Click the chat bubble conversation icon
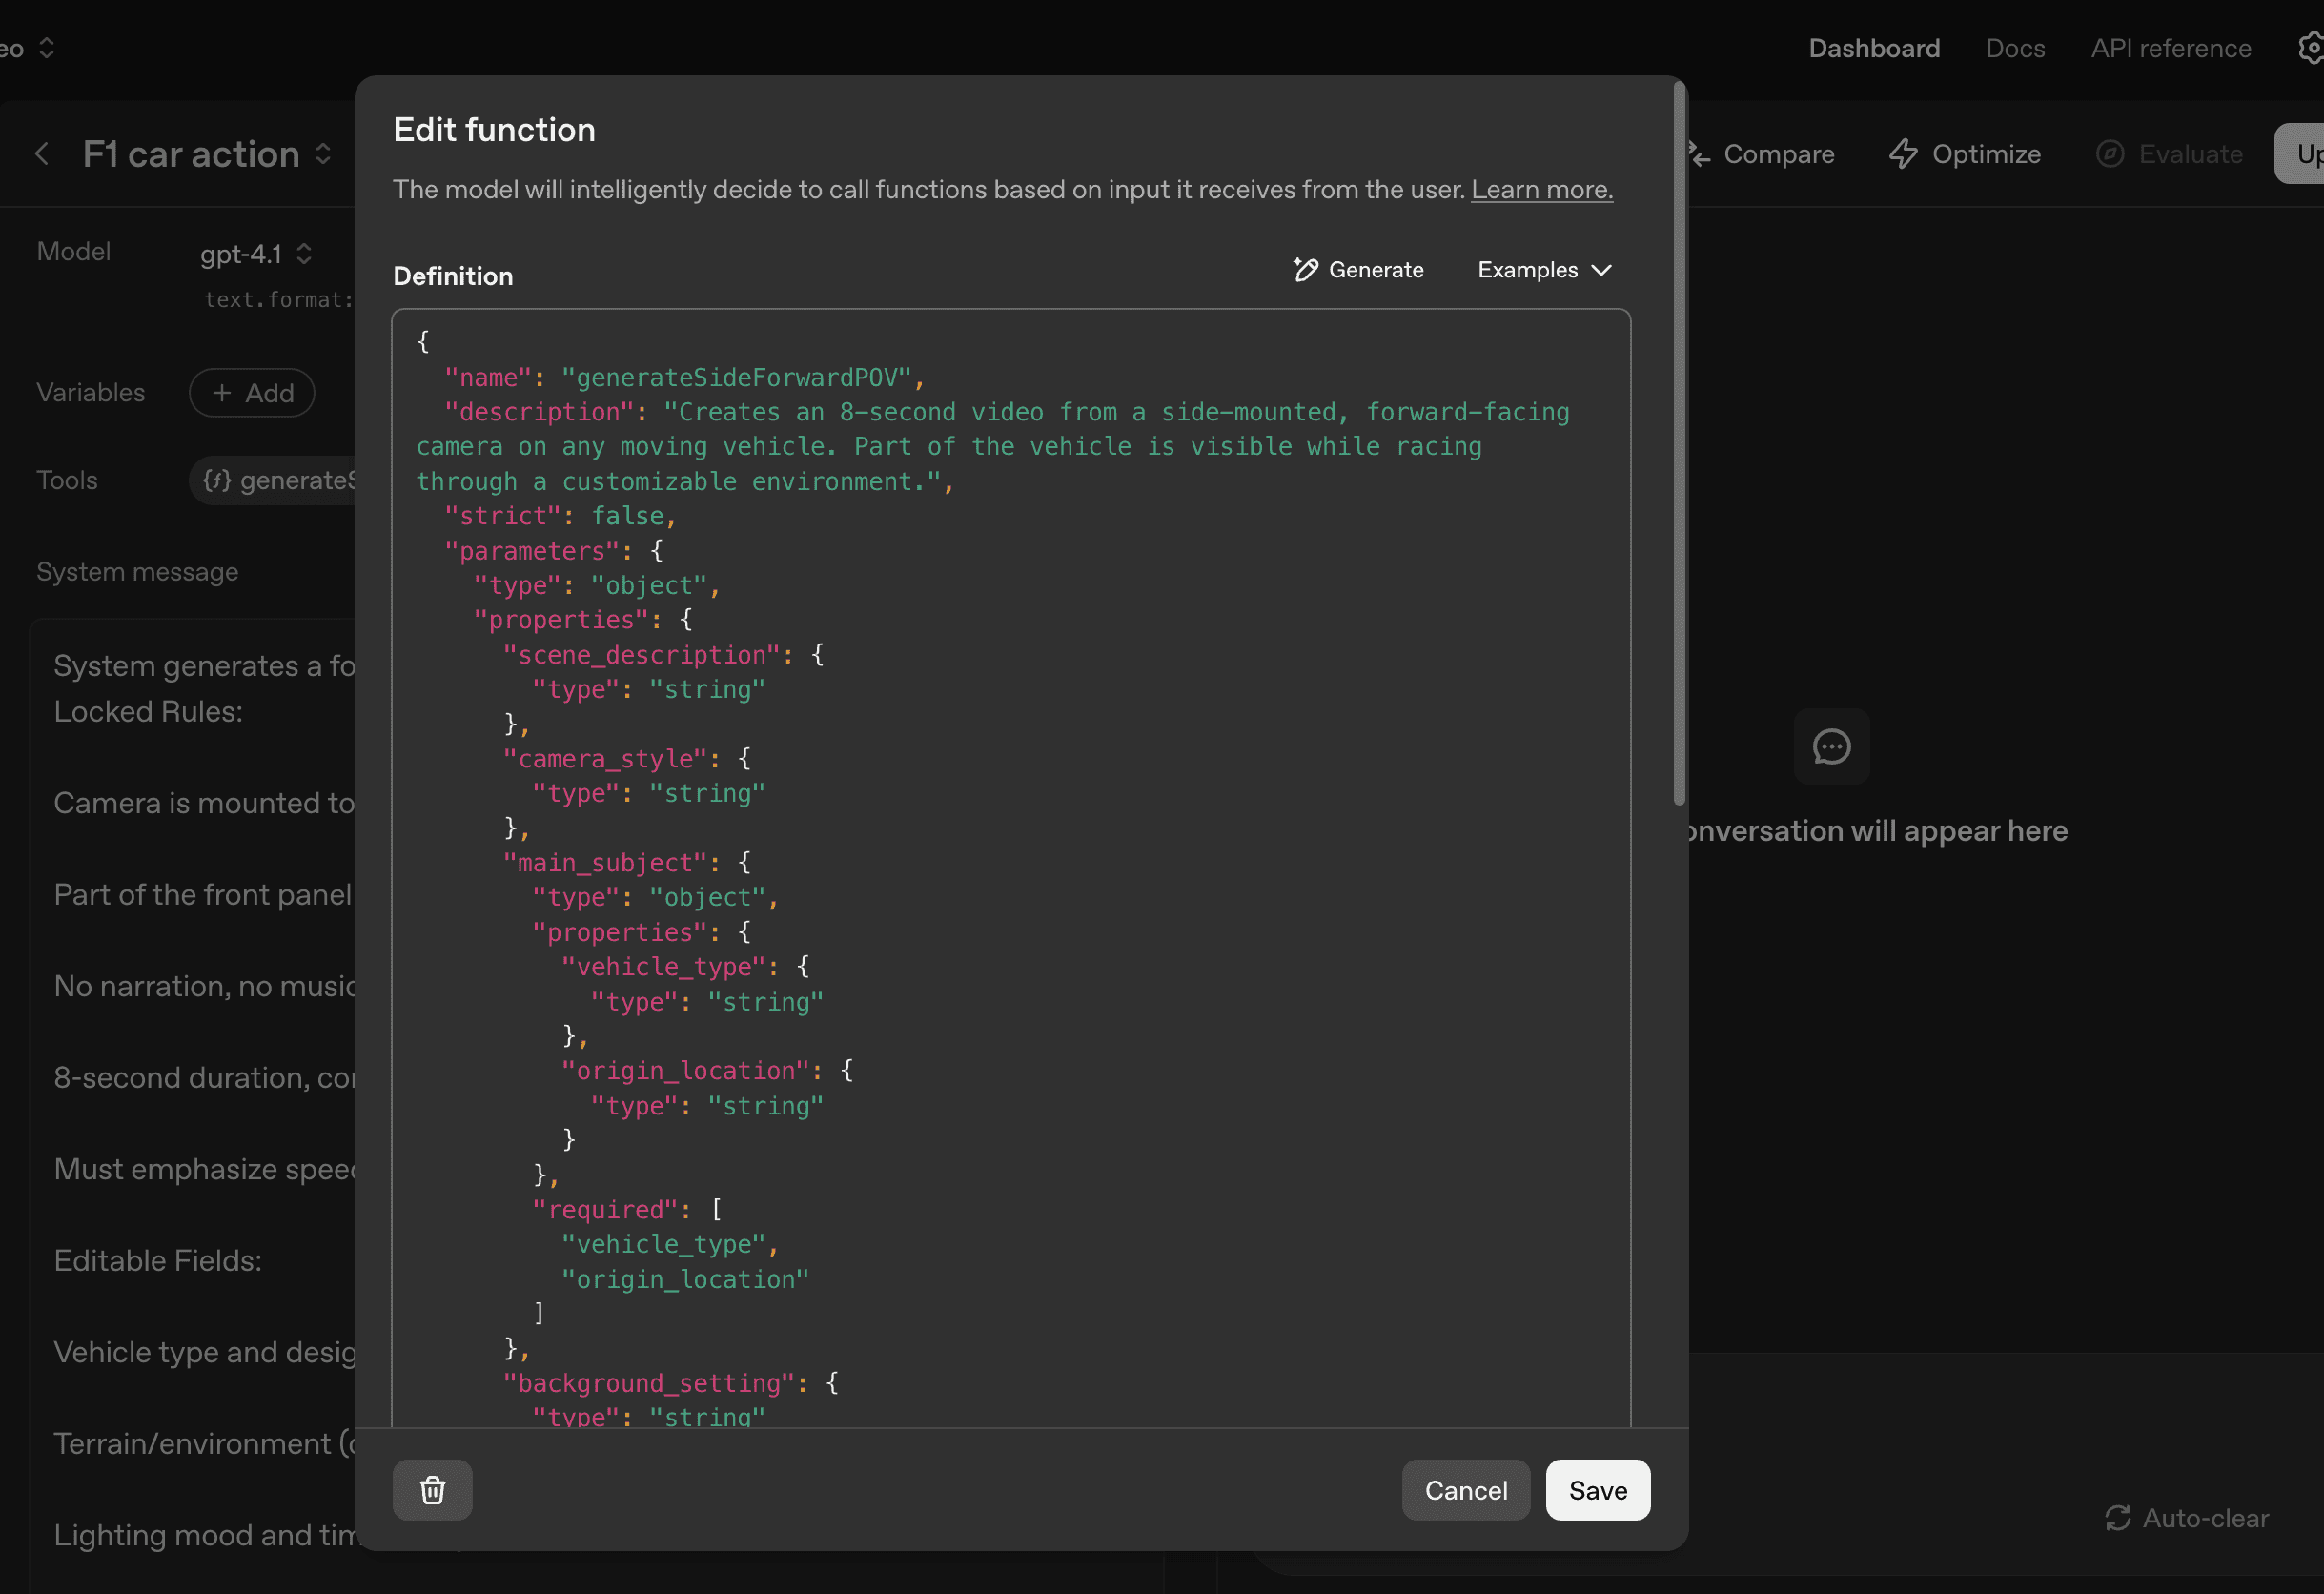 coord(1831,747)
